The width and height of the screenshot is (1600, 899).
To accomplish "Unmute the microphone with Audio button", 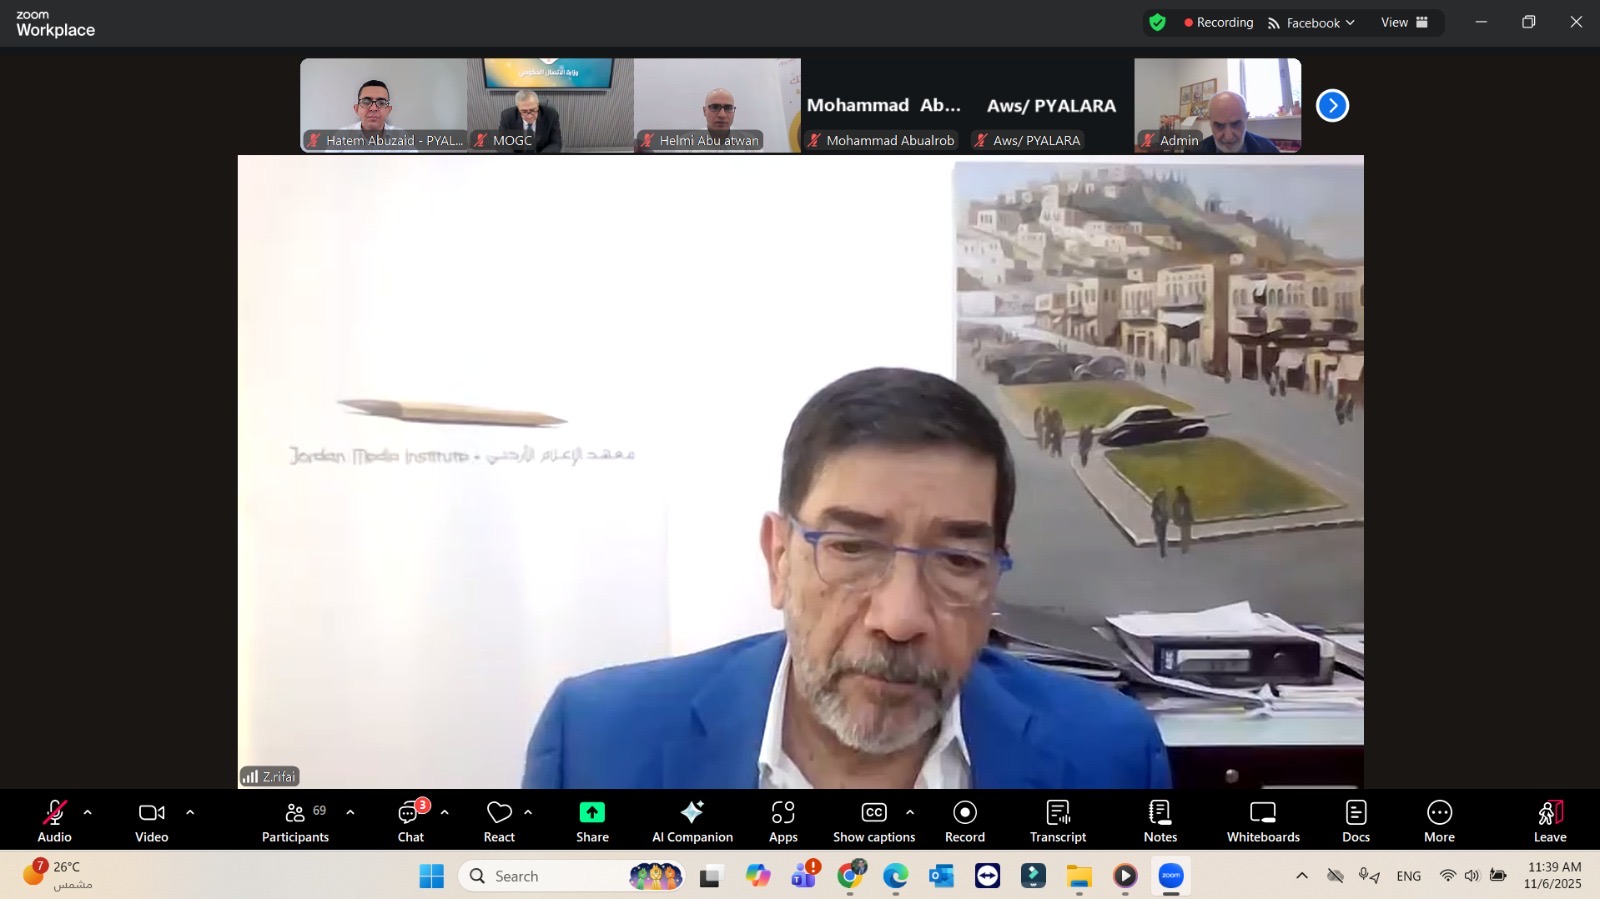I will point(54,821).
